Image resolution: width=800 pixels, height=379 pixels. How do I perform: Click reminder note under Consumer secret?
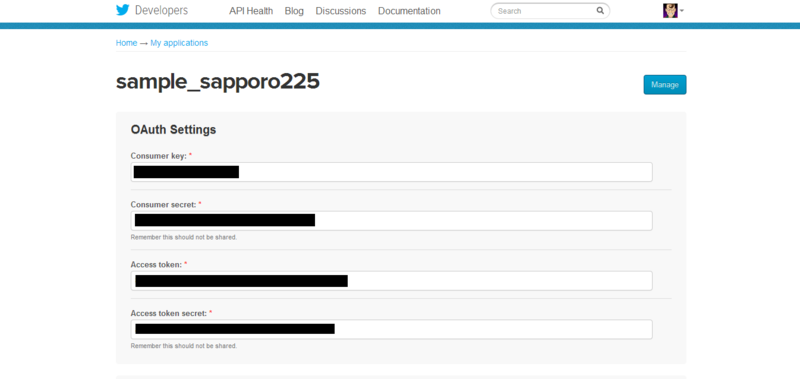(184, 237)
